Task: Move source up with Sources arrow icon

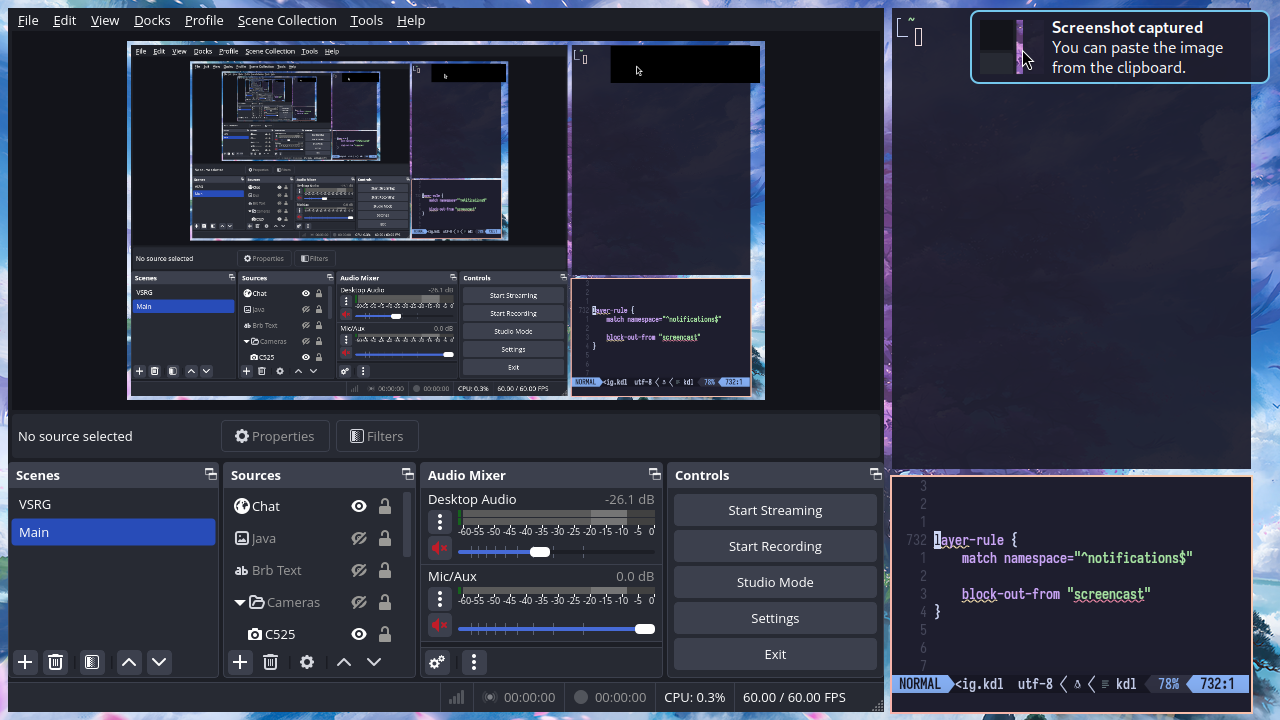Action: [x=344, y=662]
